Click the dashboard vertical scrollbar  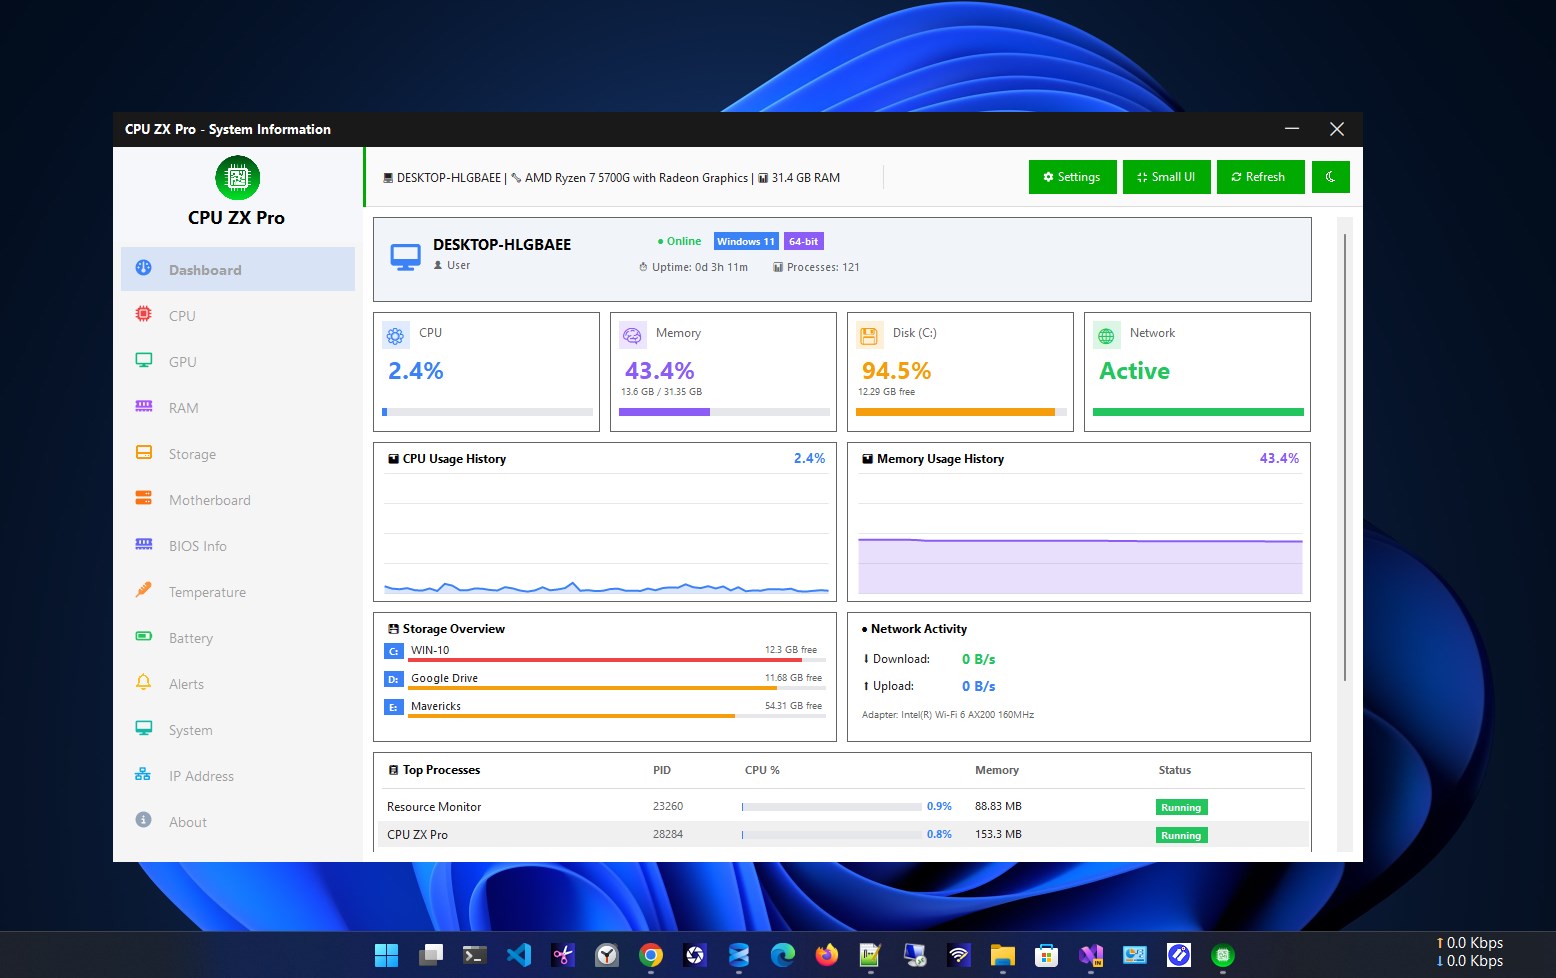[1345, 458]
